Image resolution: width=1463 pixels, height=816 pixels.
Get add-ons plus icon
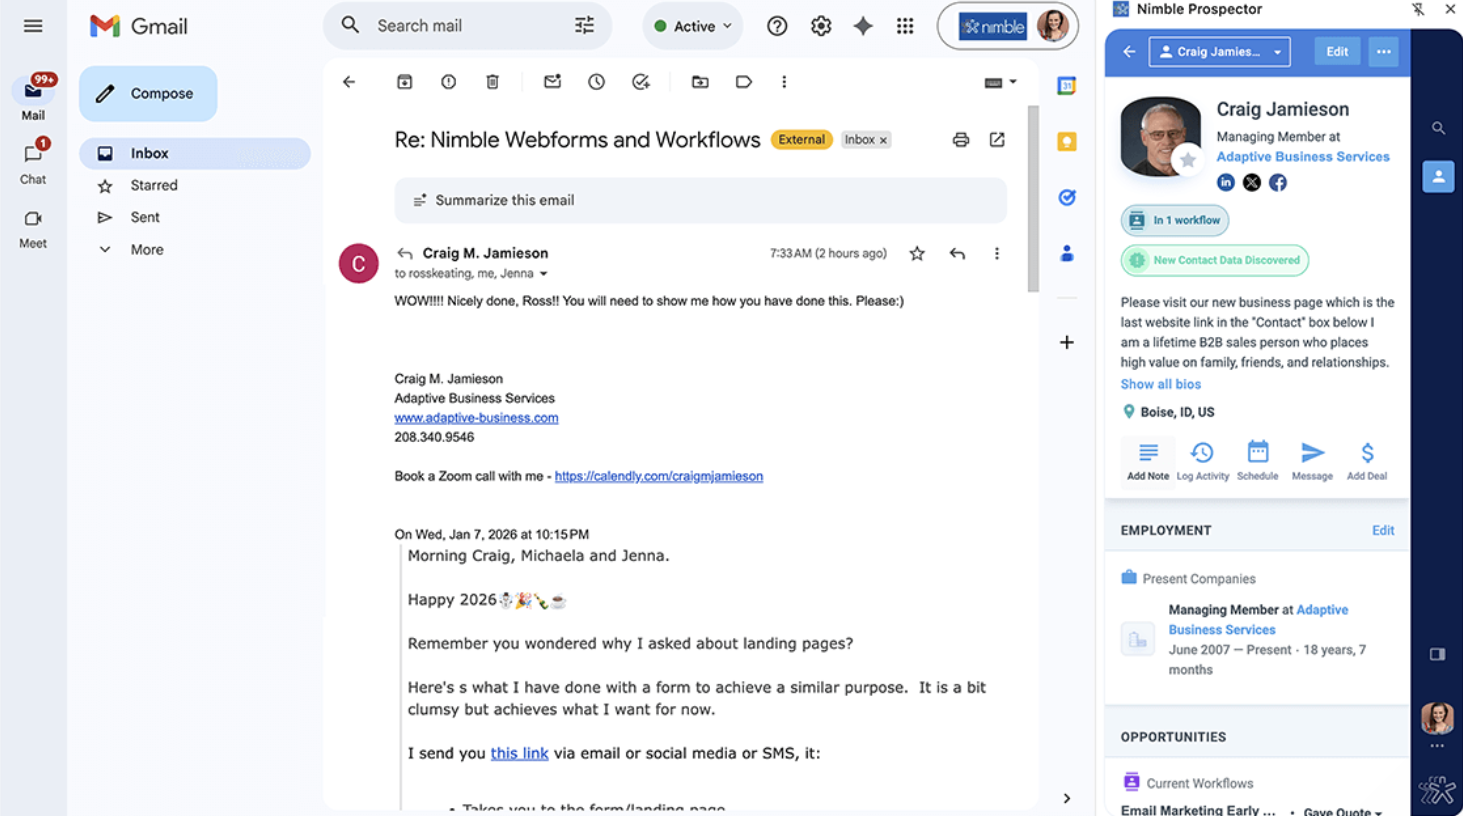(1067, 342)
